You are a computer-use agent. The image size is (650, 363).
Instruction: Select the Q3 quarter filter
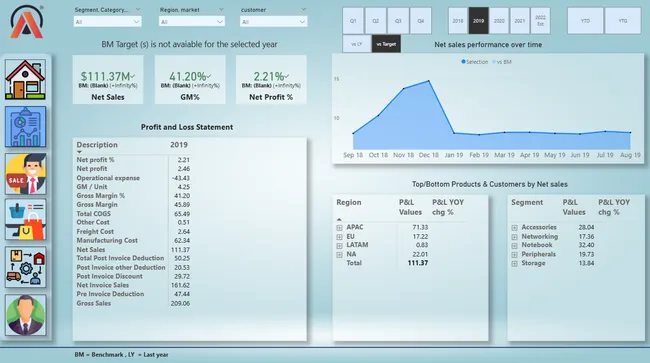tap(398, 21)
